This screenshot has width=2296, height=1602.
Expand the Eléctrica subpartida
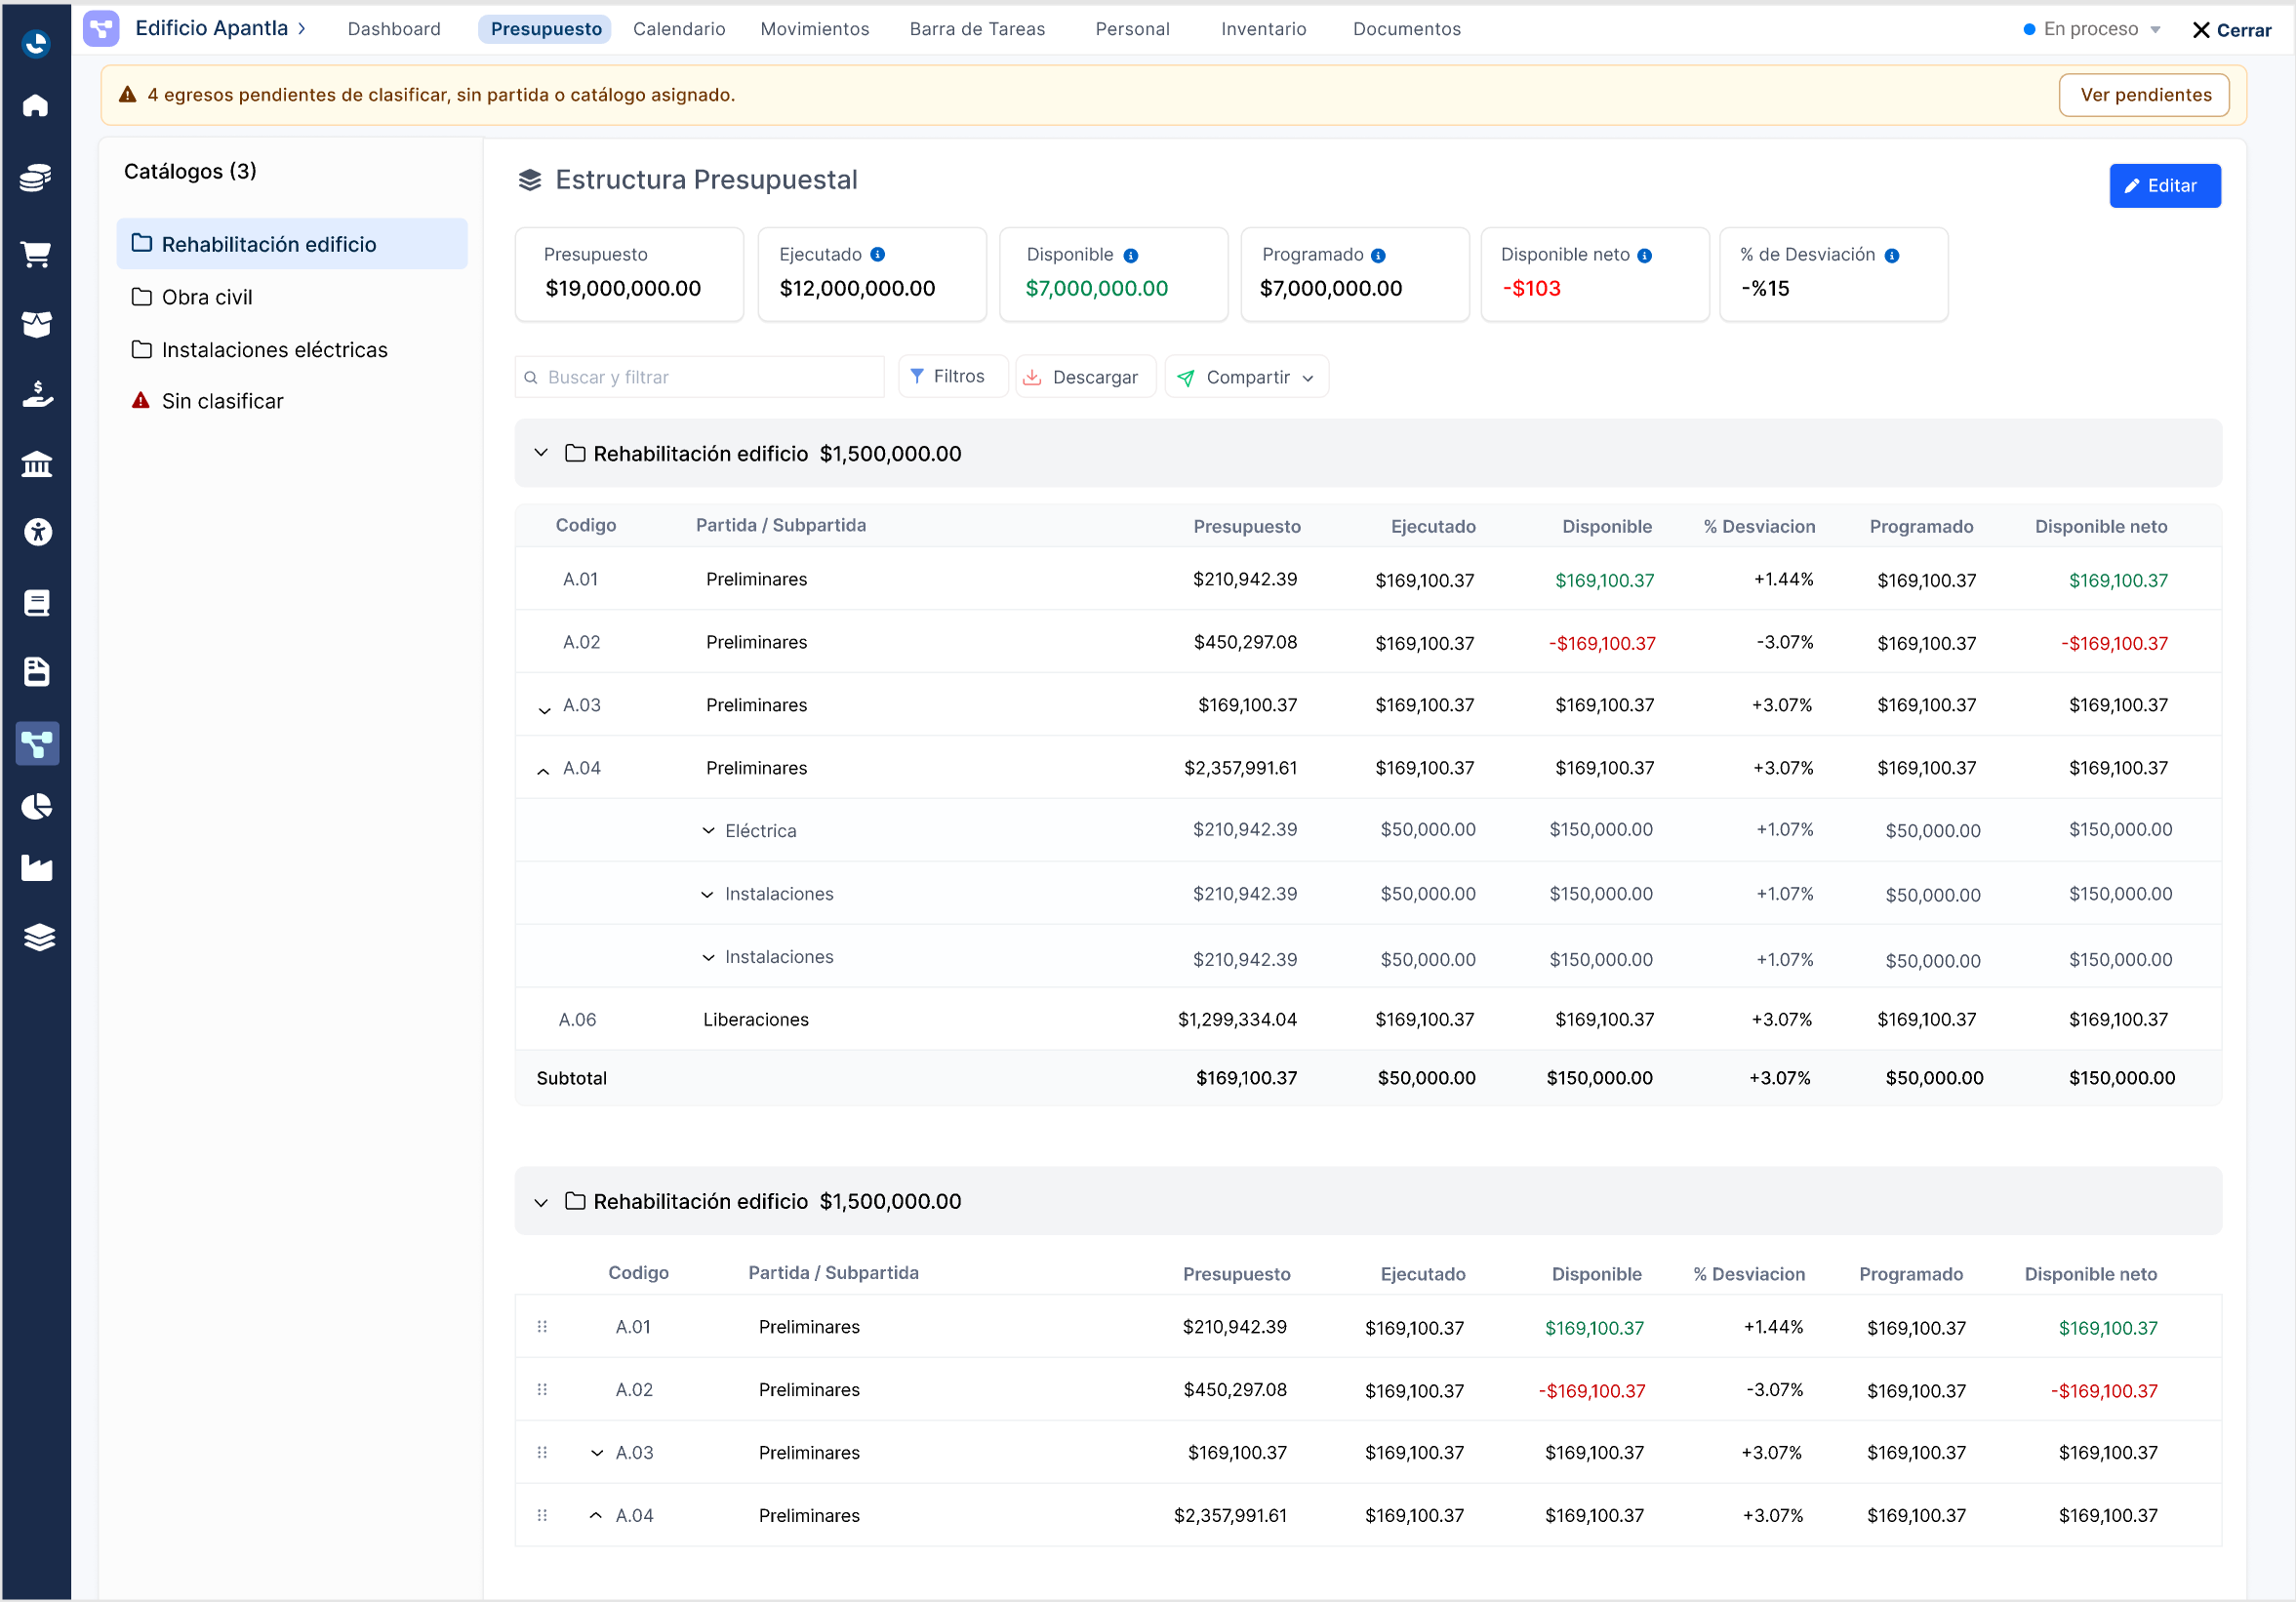click(708, 831)
